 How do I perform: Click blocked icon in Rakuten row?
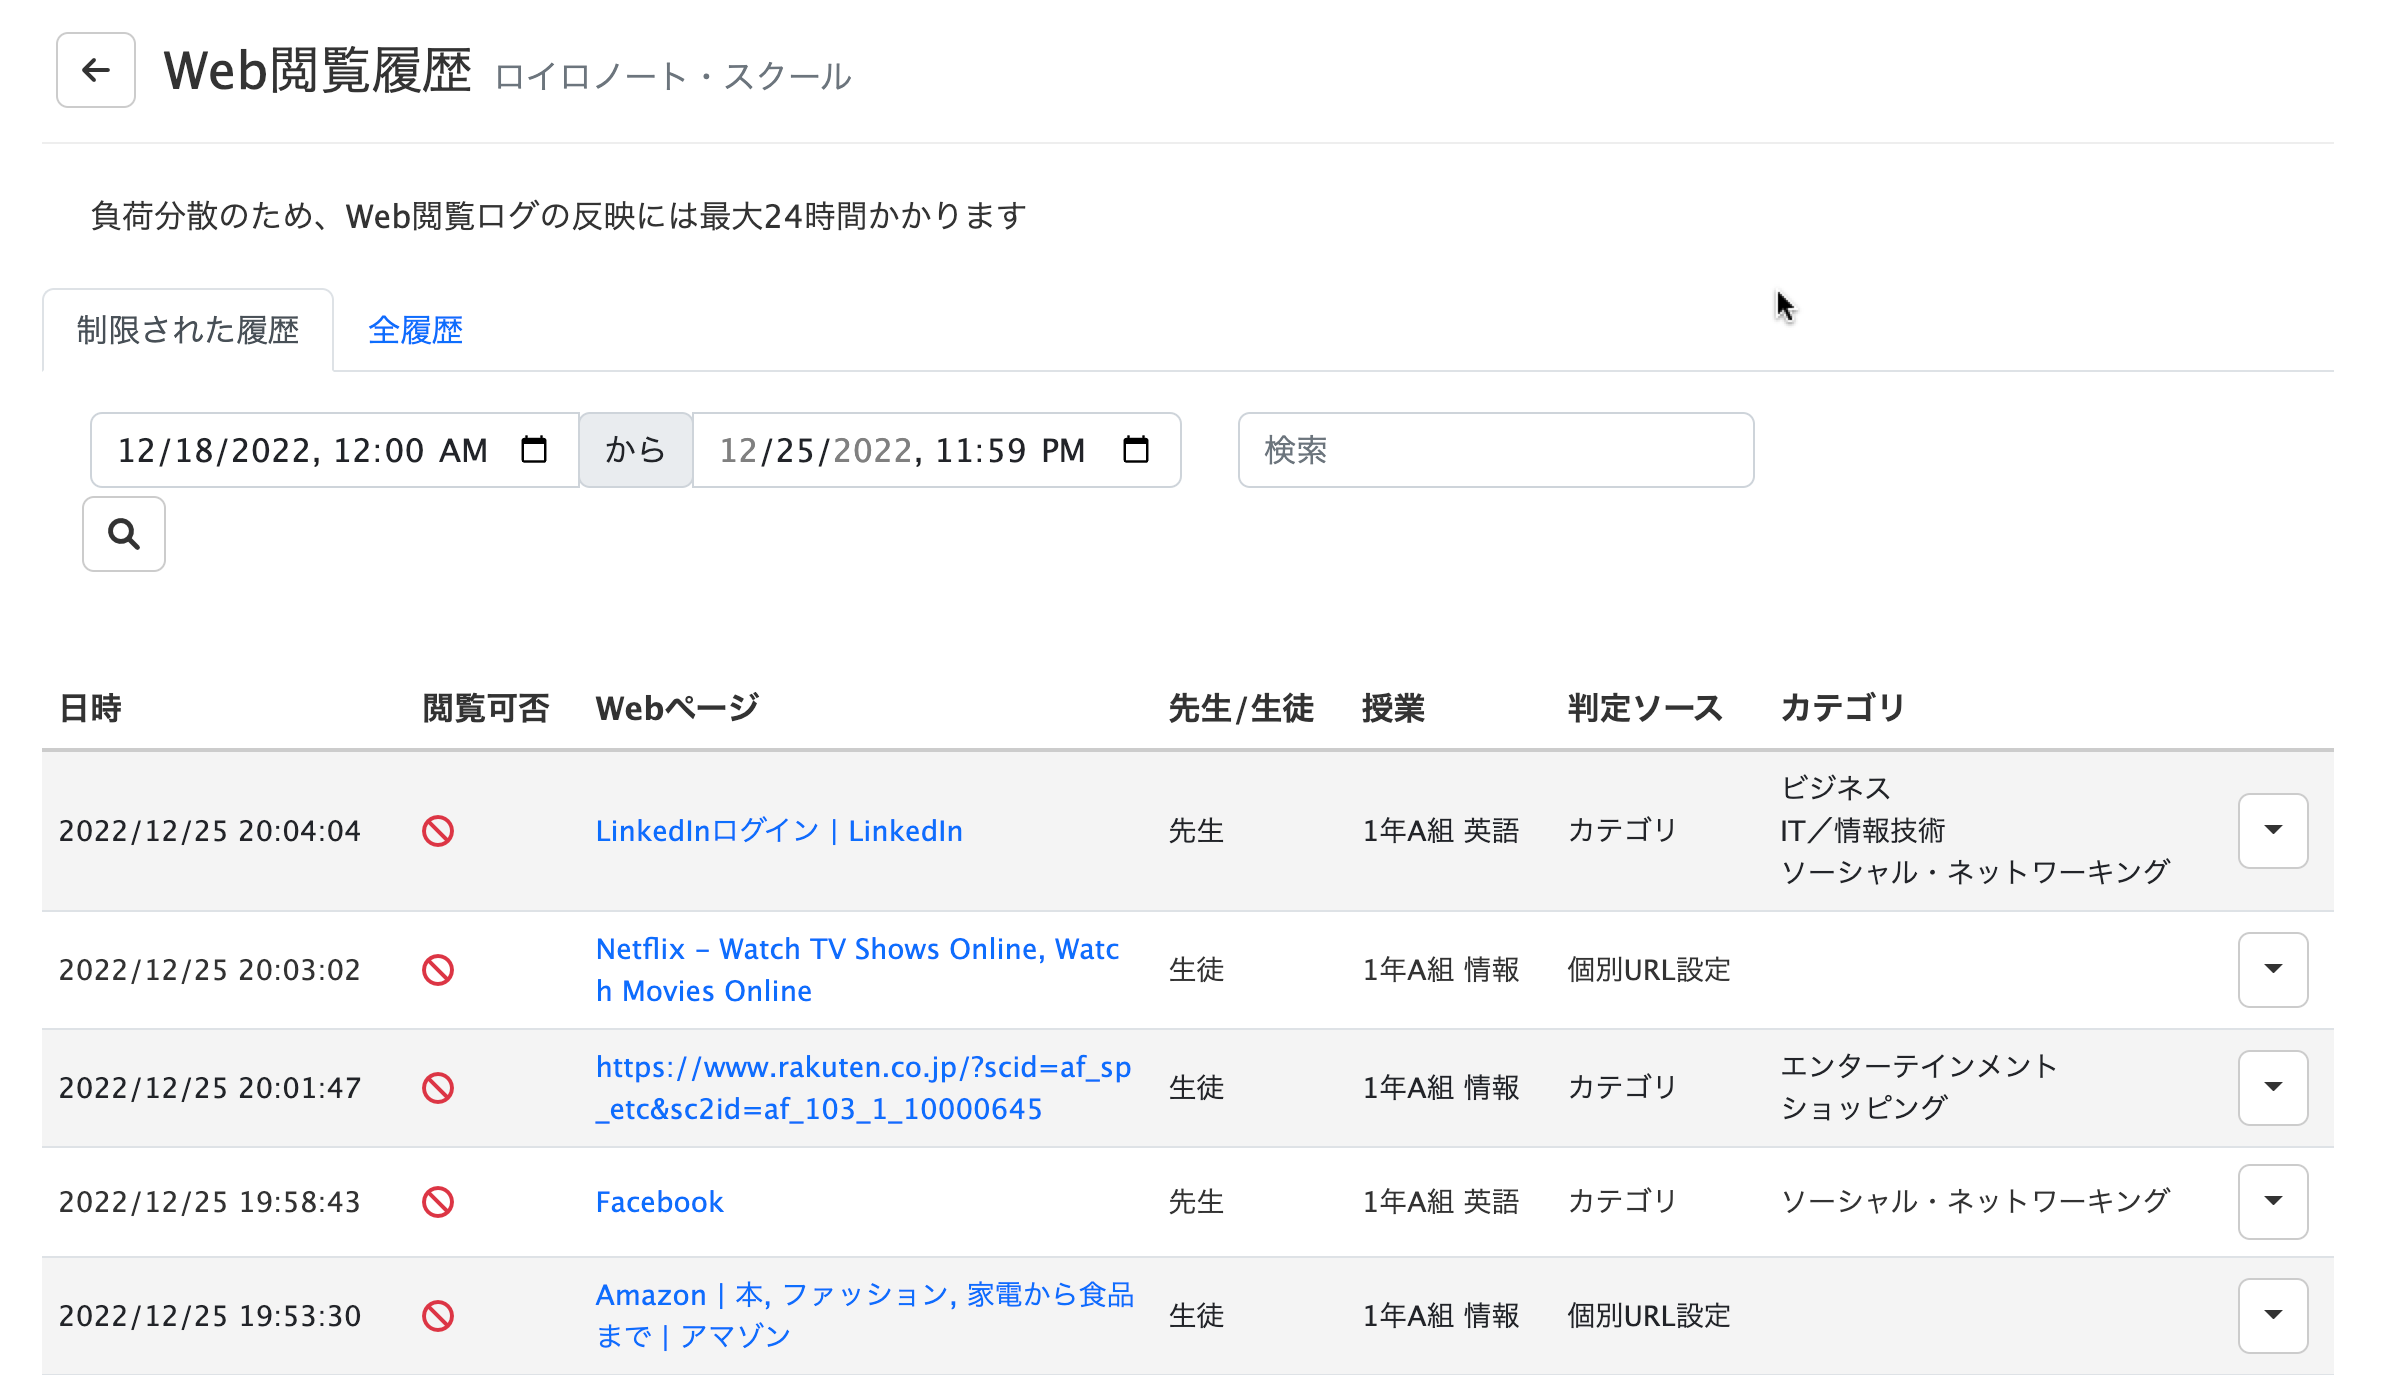[438, 1088]
